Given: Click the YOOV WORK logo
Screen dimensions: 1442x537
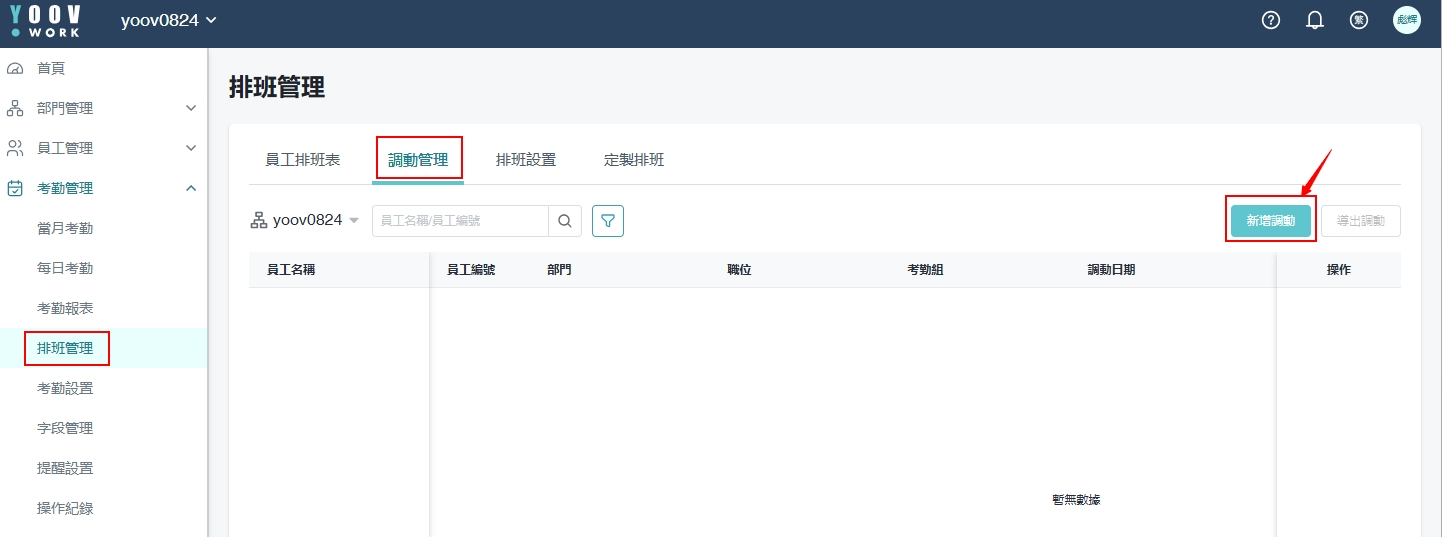Looking at the screenshot, I should [x=45, y=21].
